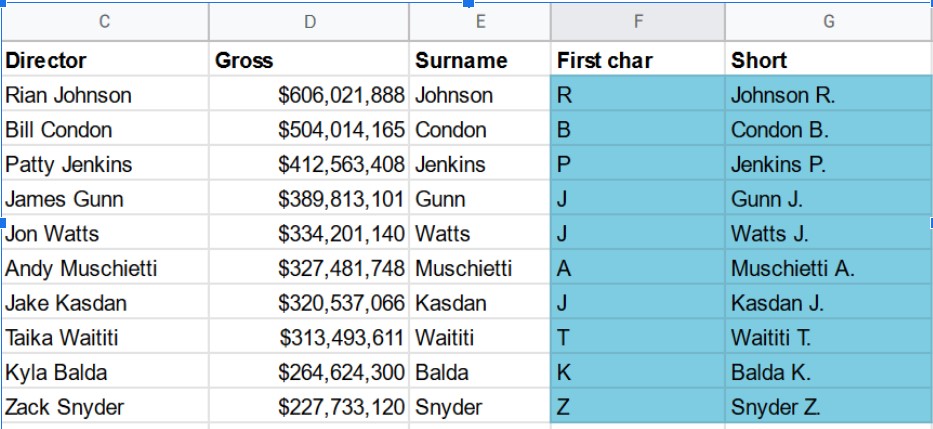Click column E header
Screen dimensions: 933x429
(480, 21)
